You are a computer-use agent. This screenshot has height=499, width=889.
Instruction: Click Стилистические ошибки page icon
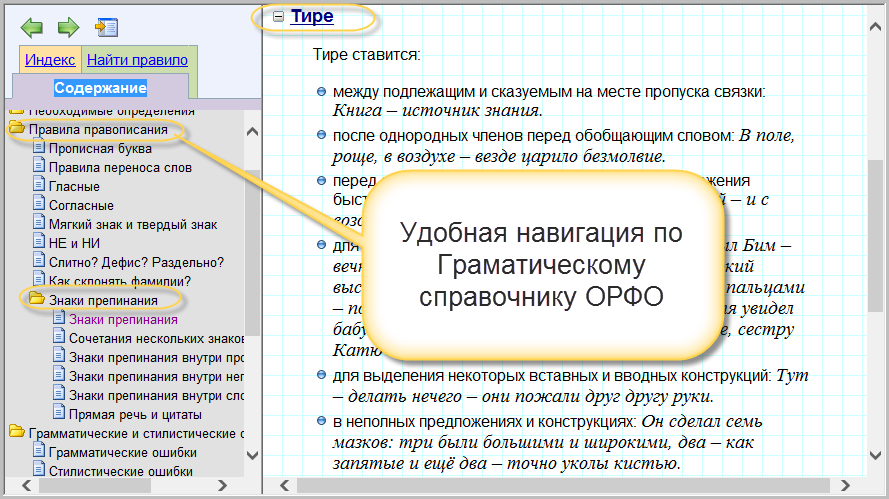click(39, 470)
